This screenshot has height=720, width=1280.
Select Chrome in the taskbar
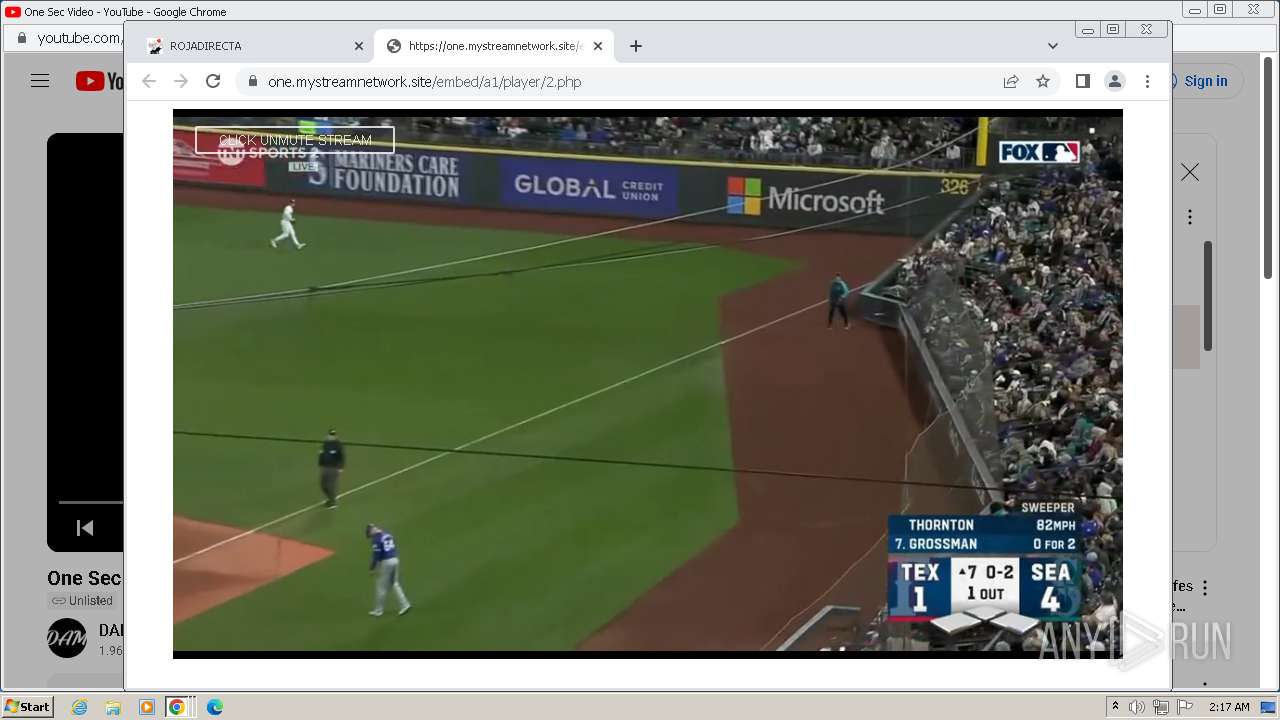[177, 707]
